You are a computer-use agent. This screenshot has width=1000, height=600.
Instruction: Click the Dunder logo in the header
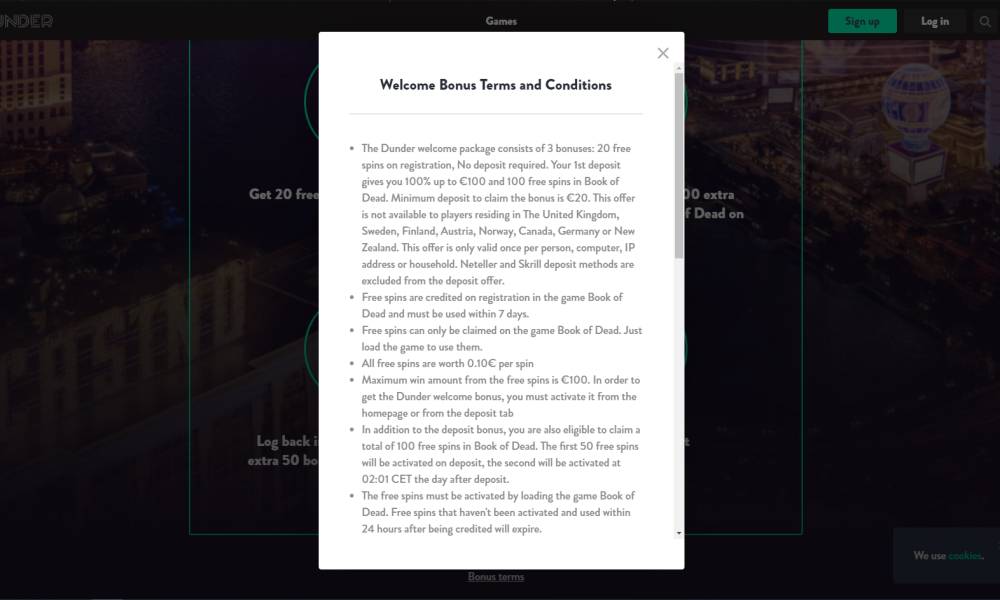coord(26,21)
